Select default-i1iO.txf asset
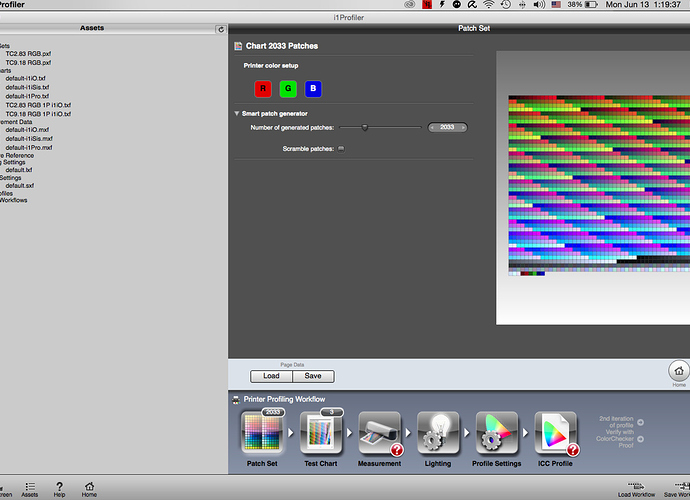The height and width of the screenshot is (500, 690). click(26, 78)
